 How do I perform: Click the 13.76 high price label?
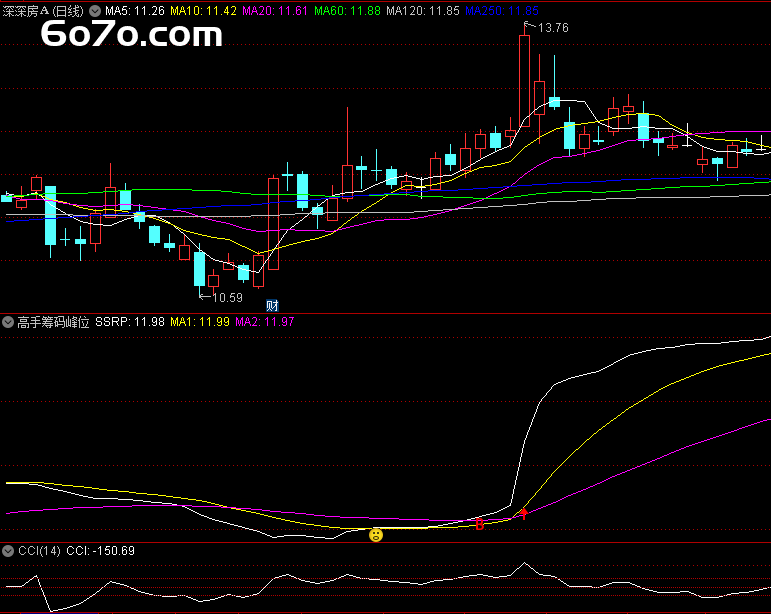553,28
